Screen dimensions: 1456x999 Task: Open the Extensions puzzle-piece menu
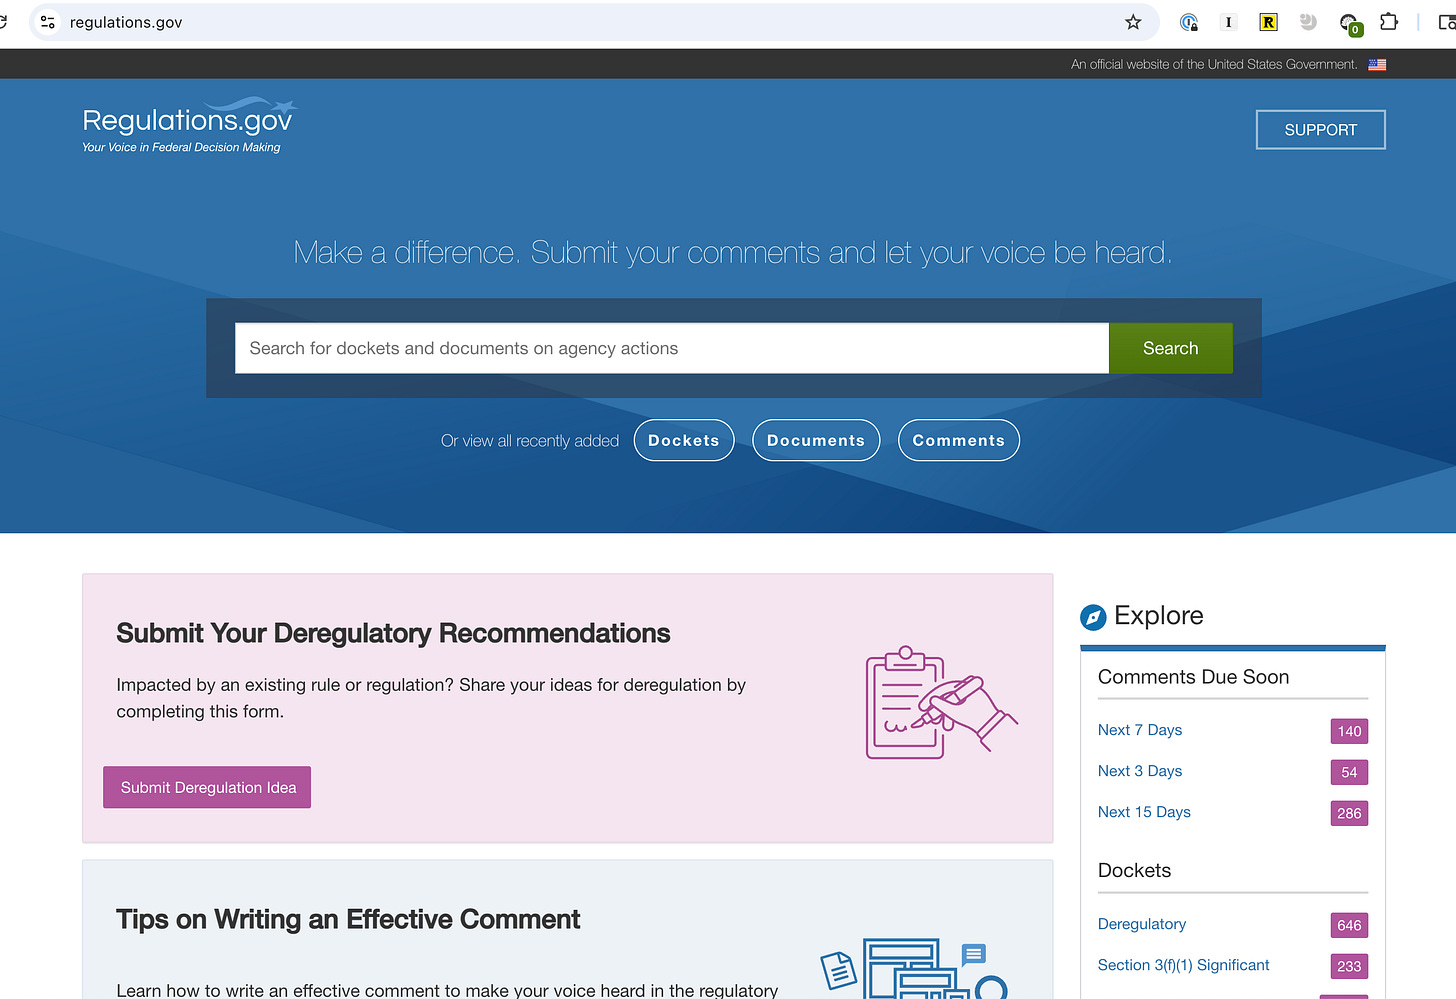pos(1389,22)
